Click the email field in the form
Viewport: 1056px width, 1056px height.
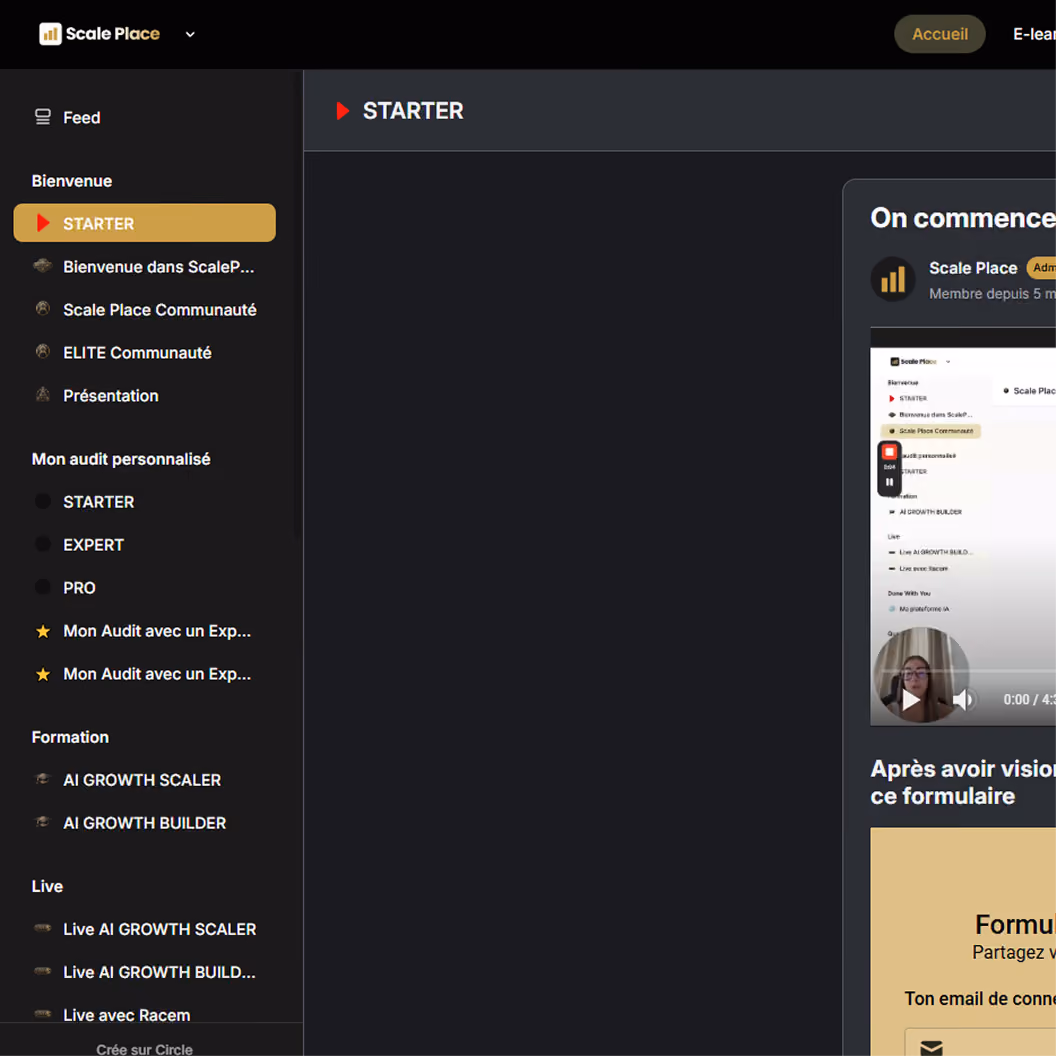(981, 1043)
